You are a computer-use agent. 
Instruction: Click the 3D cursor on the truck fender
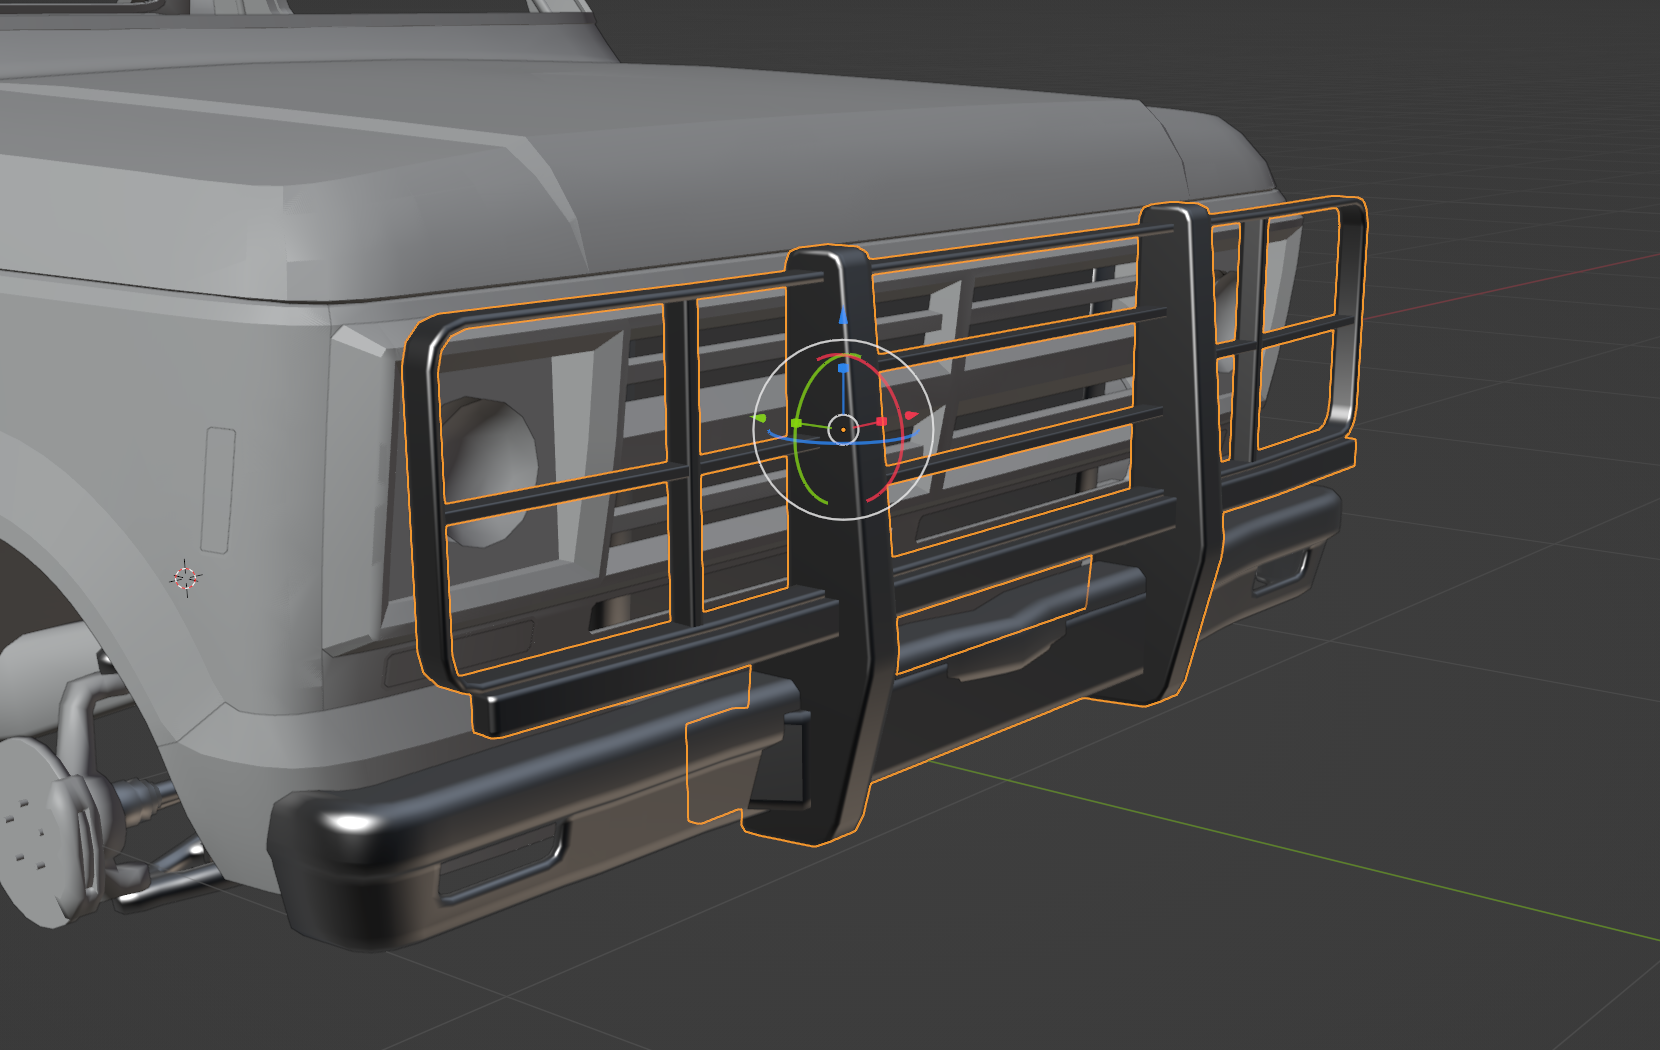[186, 577]
